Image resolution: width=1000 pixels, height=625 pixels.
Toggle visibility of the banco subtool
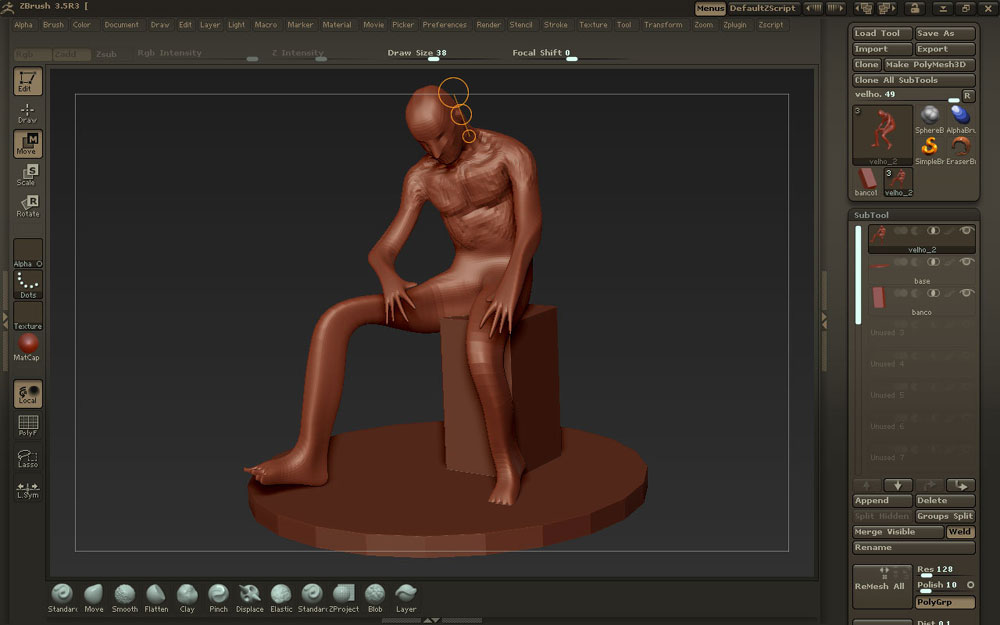(x=966, y=293)
